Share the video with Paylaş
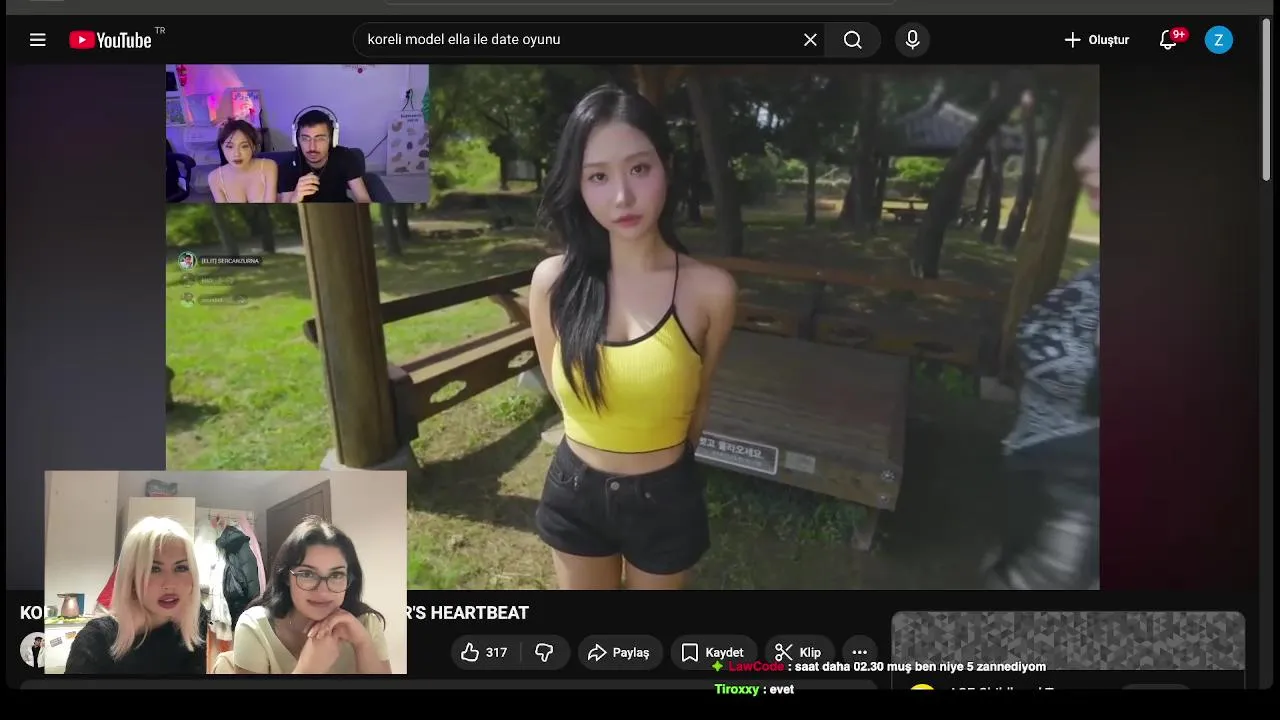This screenshot has height=720, width=1280. tap(620, 652)
